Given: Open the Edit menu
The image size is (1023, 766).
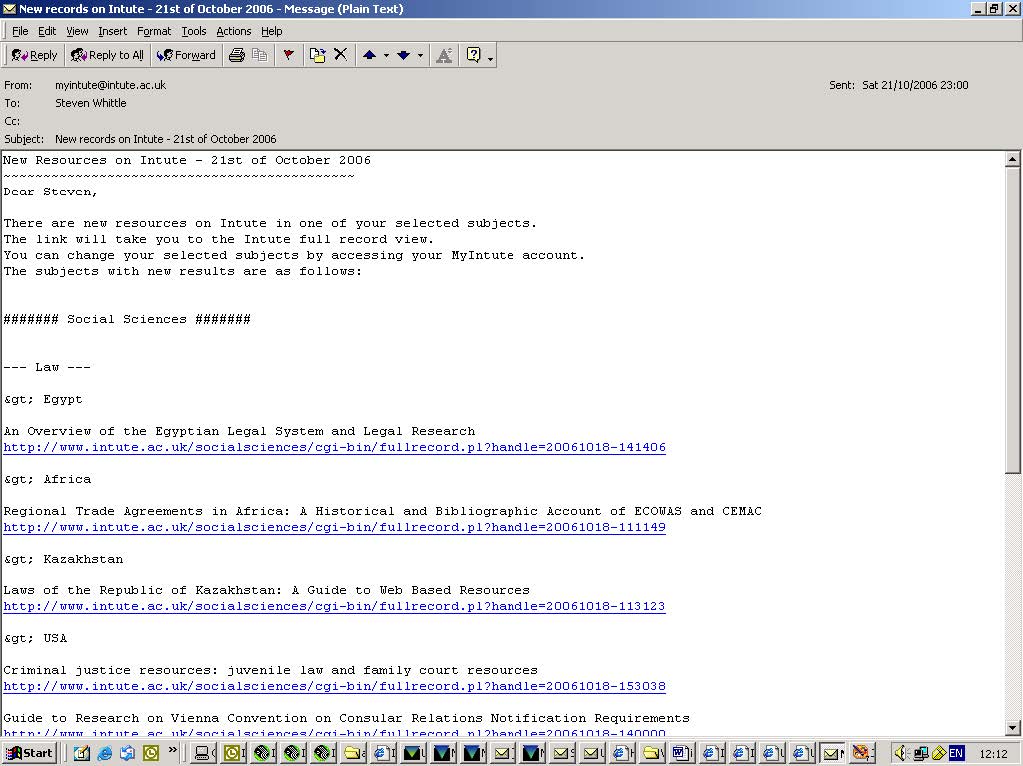Looking at the screenshot, I should click(47, 31).
